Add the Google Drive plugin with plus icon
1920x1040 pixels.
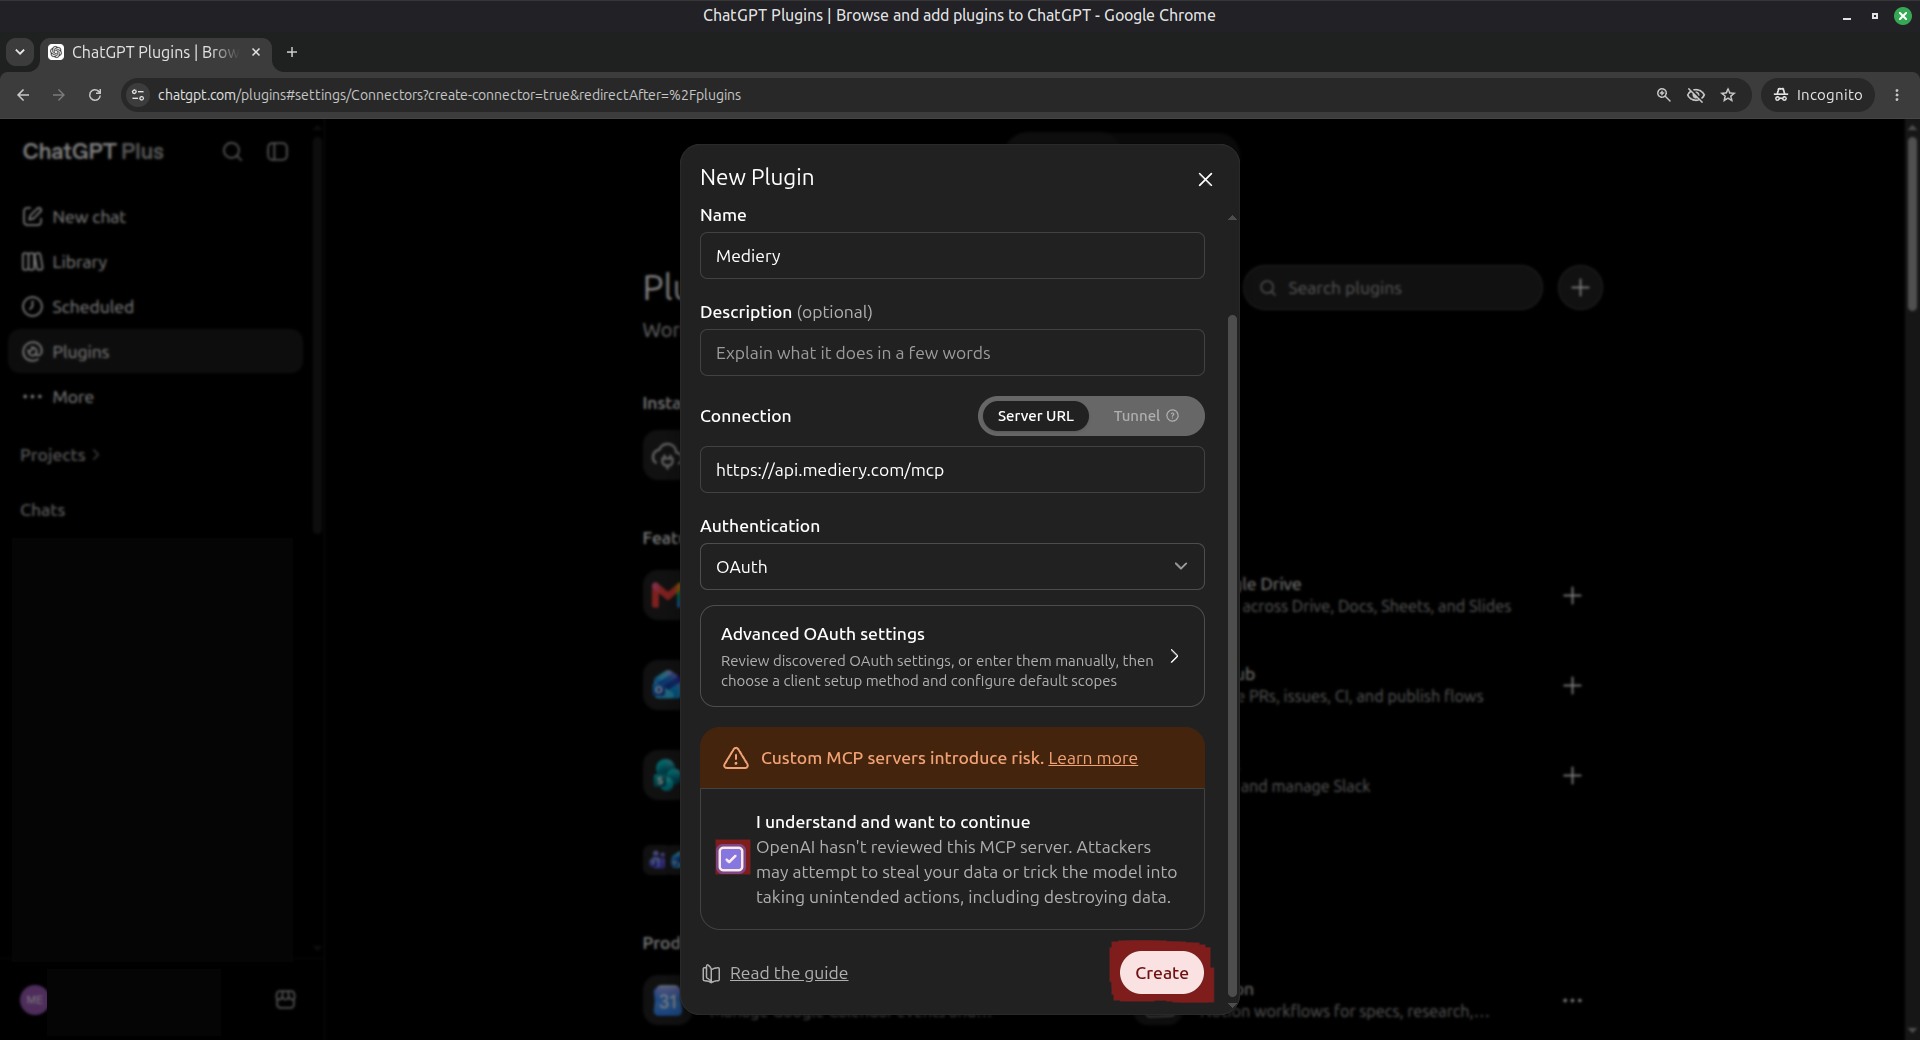[1572, 596]
